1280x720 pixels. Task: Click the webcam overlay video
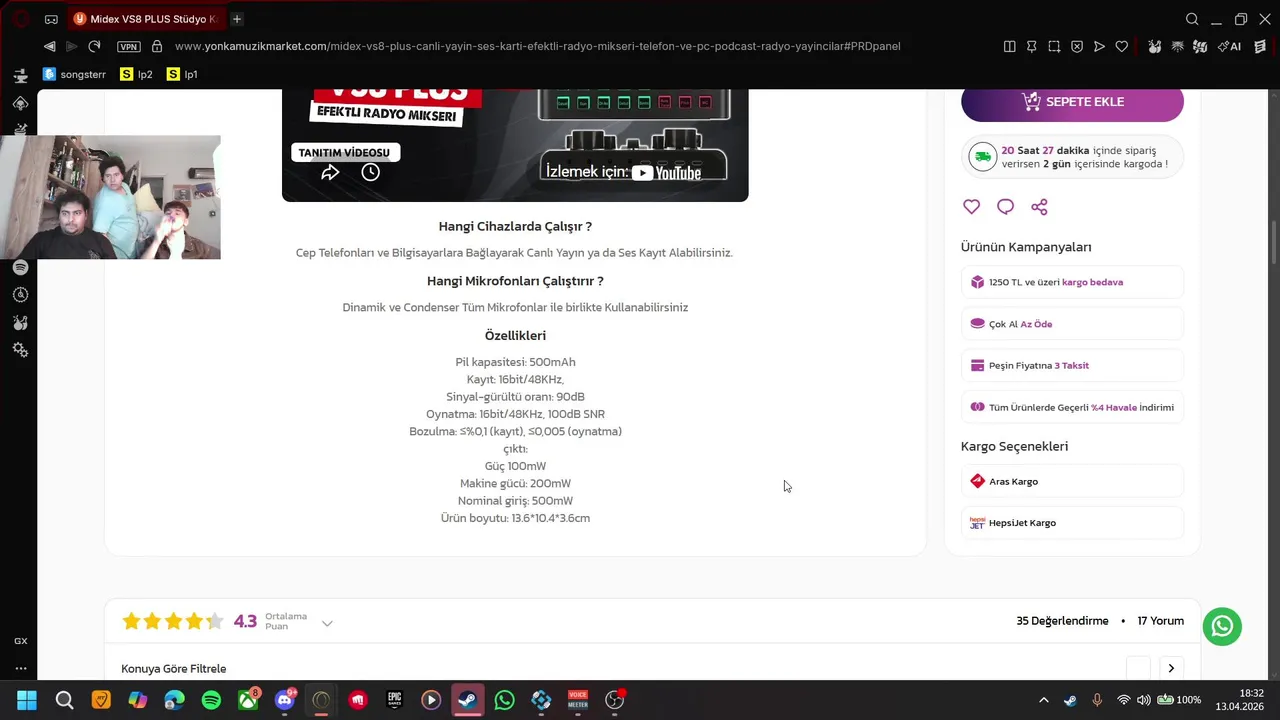point(110,197)
